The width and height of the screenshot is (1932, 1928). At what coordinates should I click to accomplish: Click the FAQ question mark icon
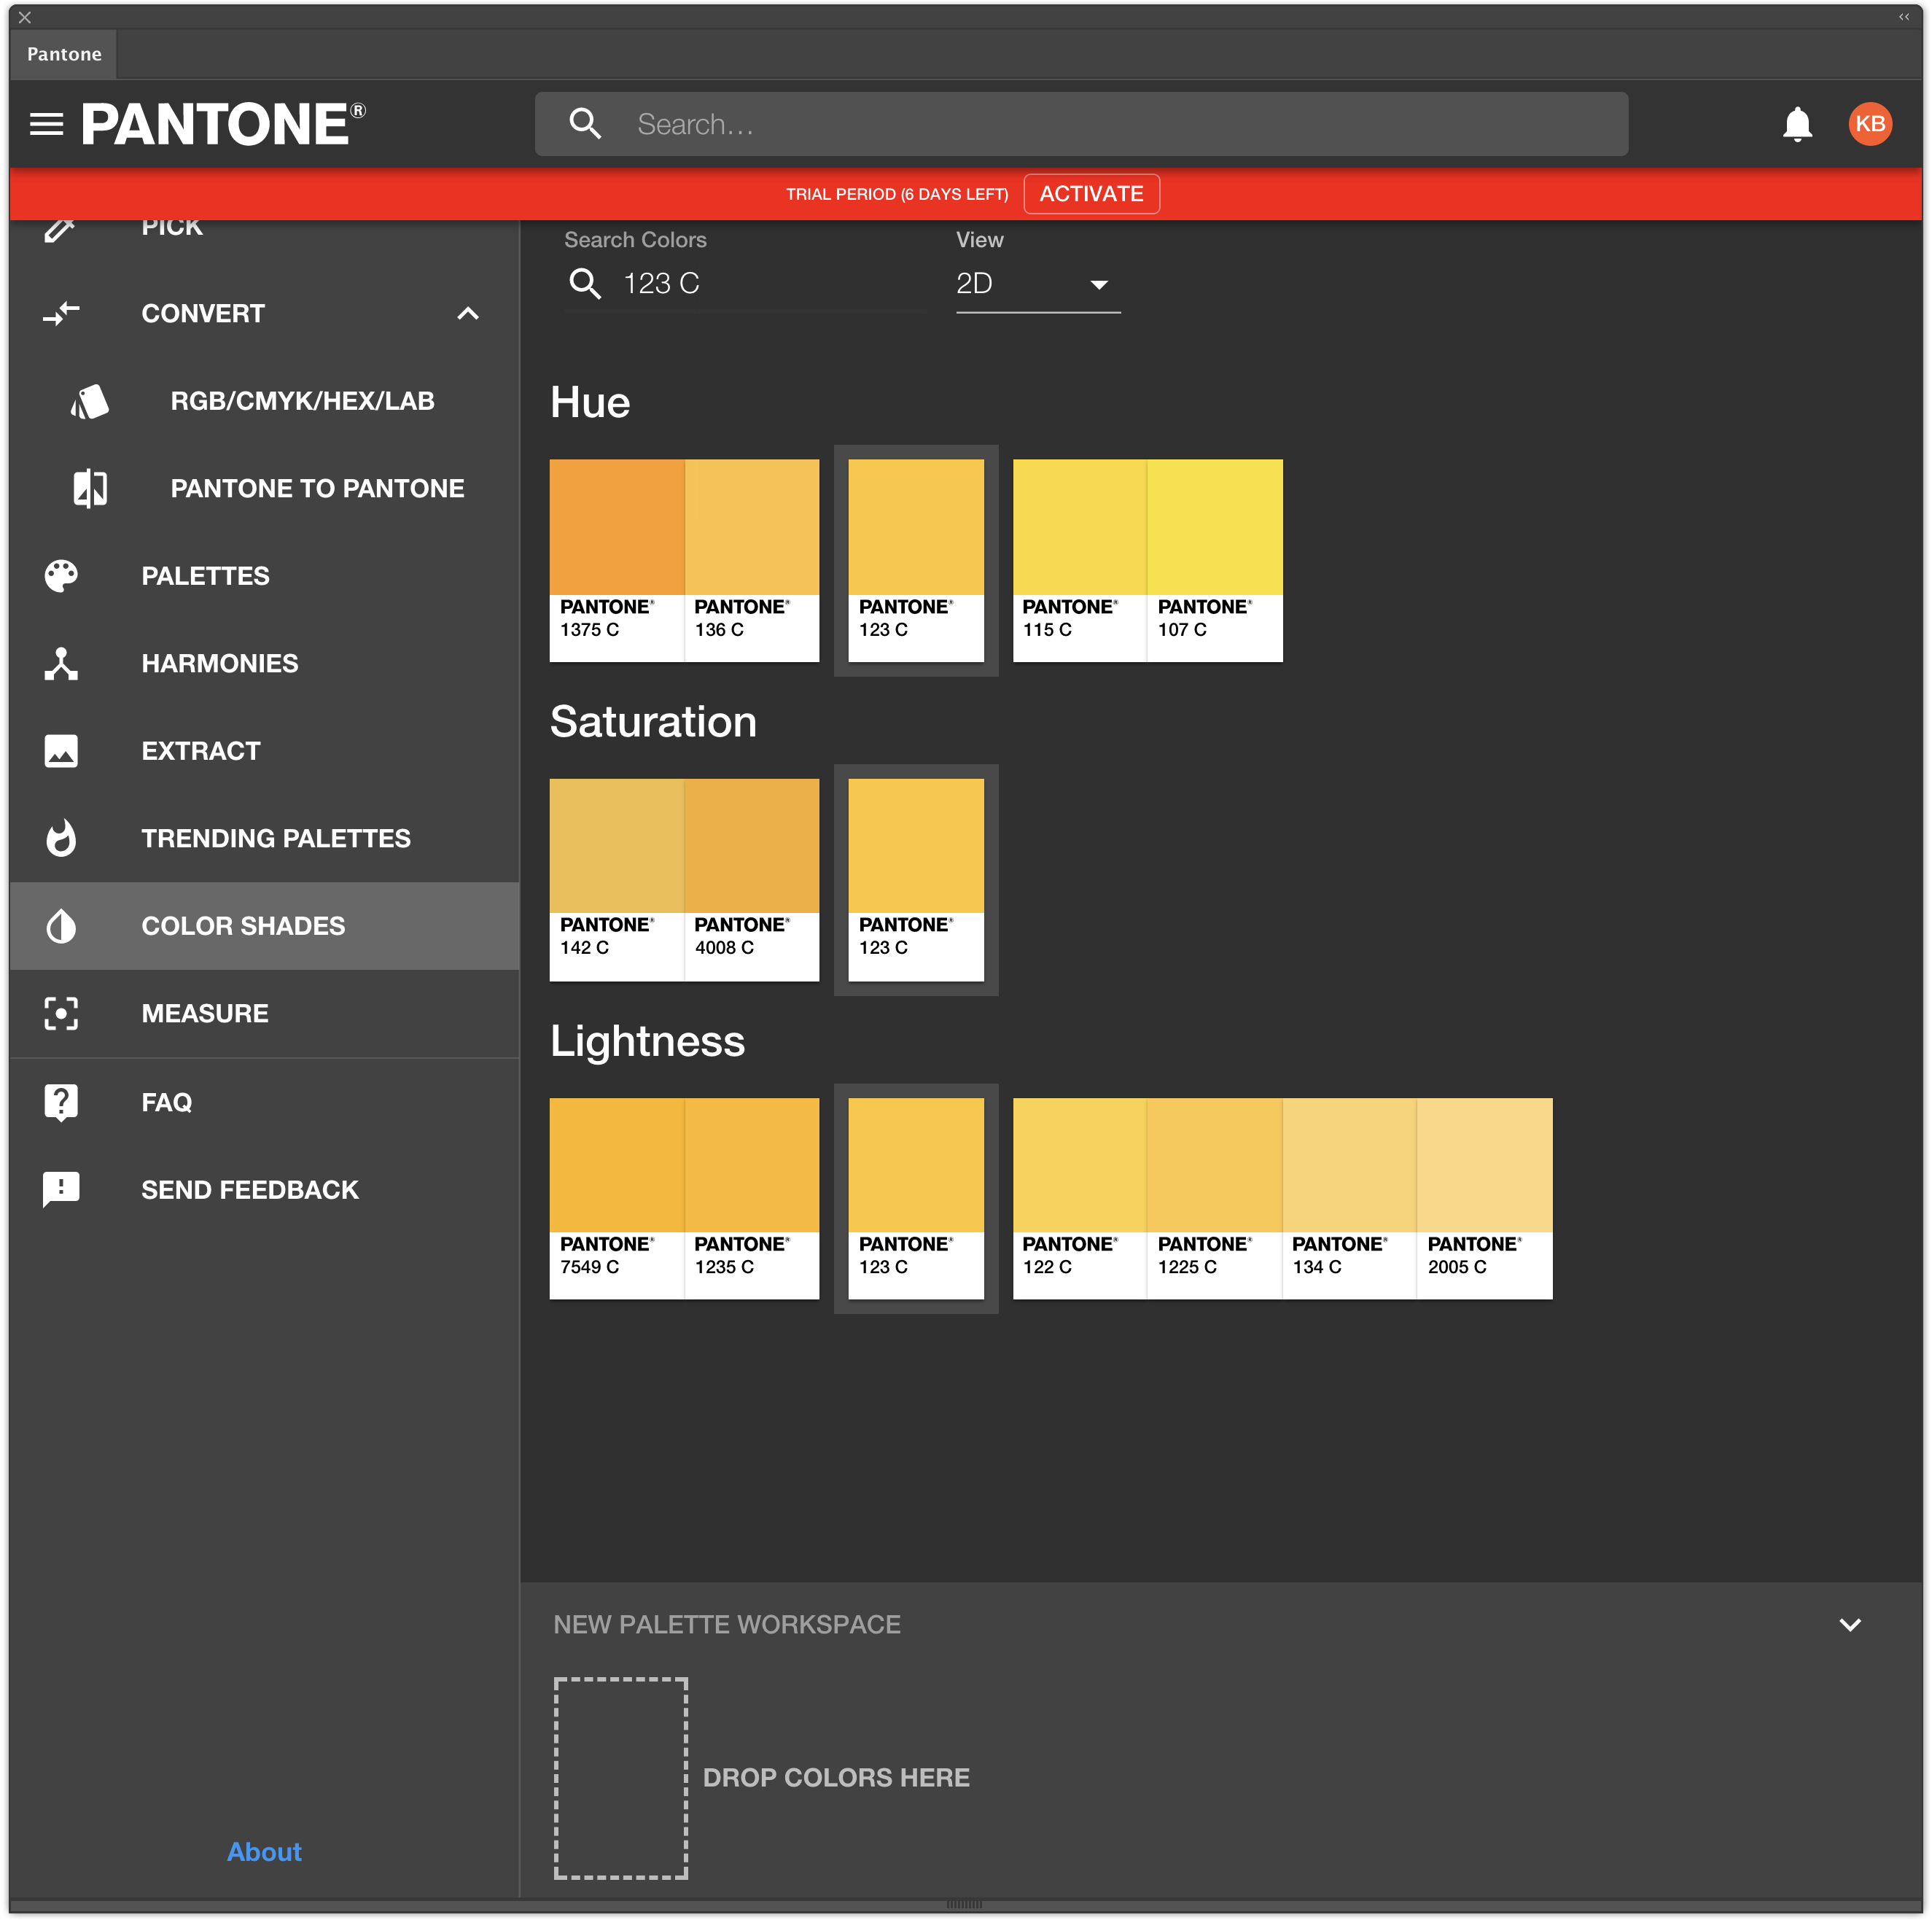61,1102
